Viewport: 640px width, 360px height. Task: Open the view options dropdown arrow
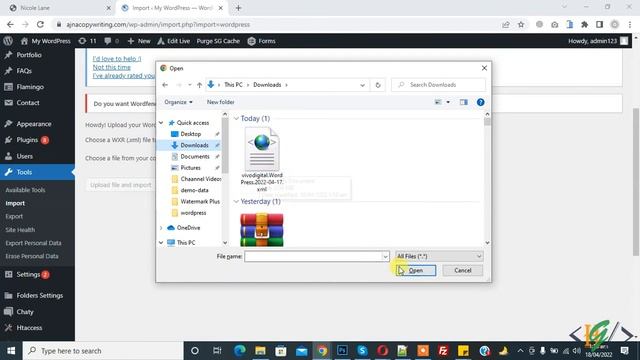click(448, 102)
